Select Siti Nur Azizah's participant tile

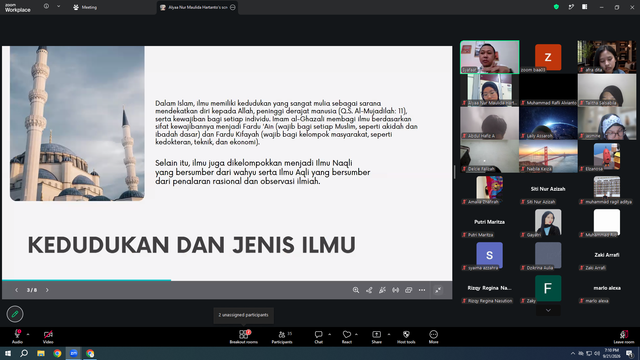tap(548, 189)
